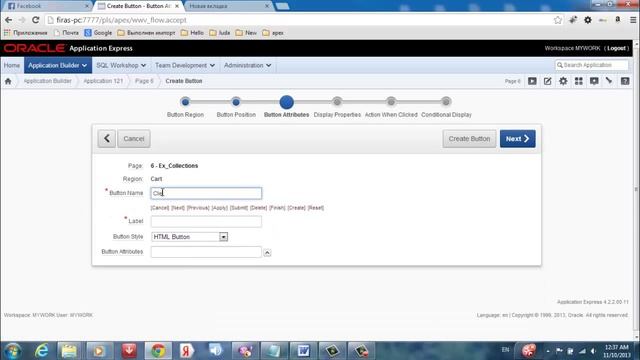Image resolution: width=640 pixels, height=360 pixels.
Task: Open the Hello bookmarks folder
Action: click(x=192, y=33)
